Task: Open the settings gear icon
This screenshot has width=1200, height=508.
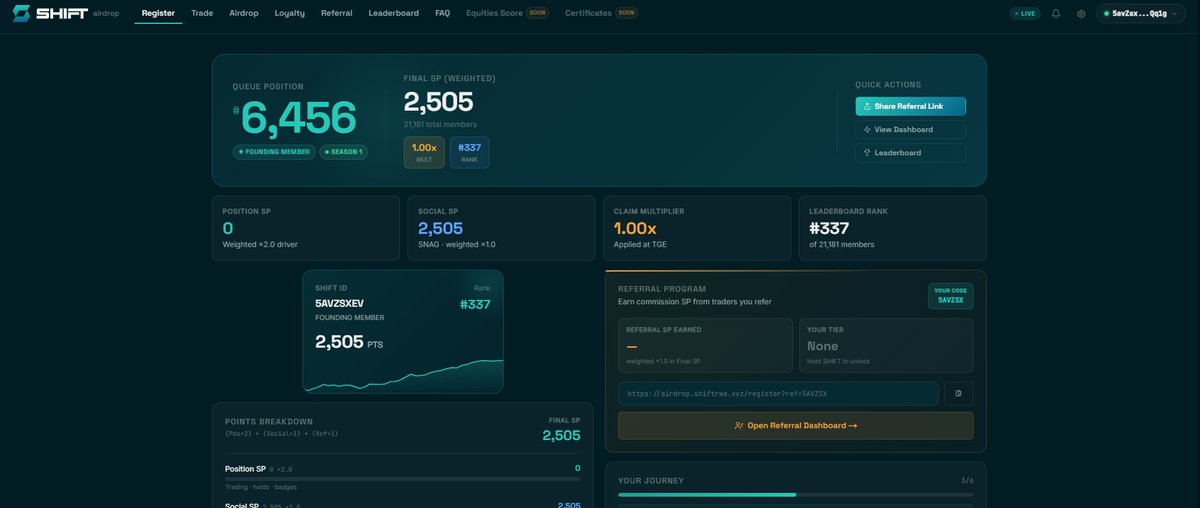Action: pos(1081,14)
